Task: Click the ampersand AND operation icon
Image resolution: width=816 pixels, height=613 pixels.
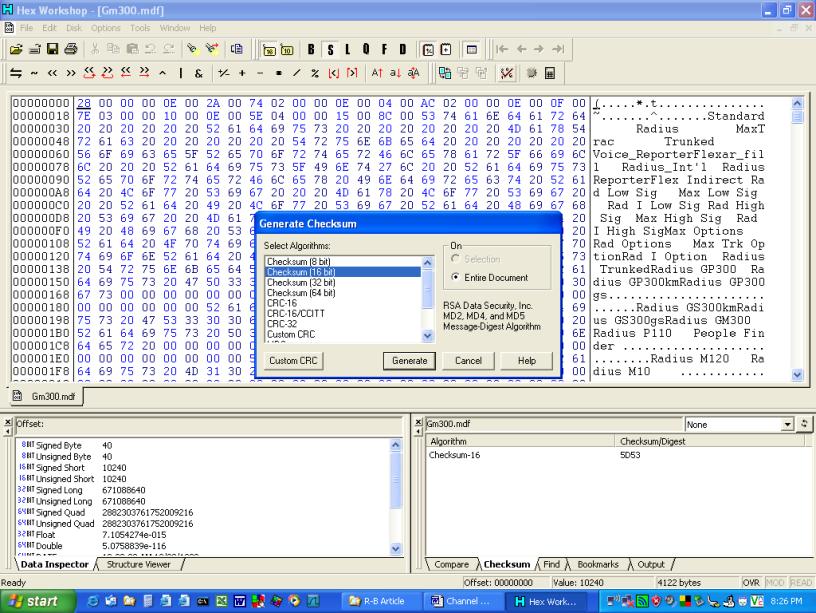Action: point(199,73)
